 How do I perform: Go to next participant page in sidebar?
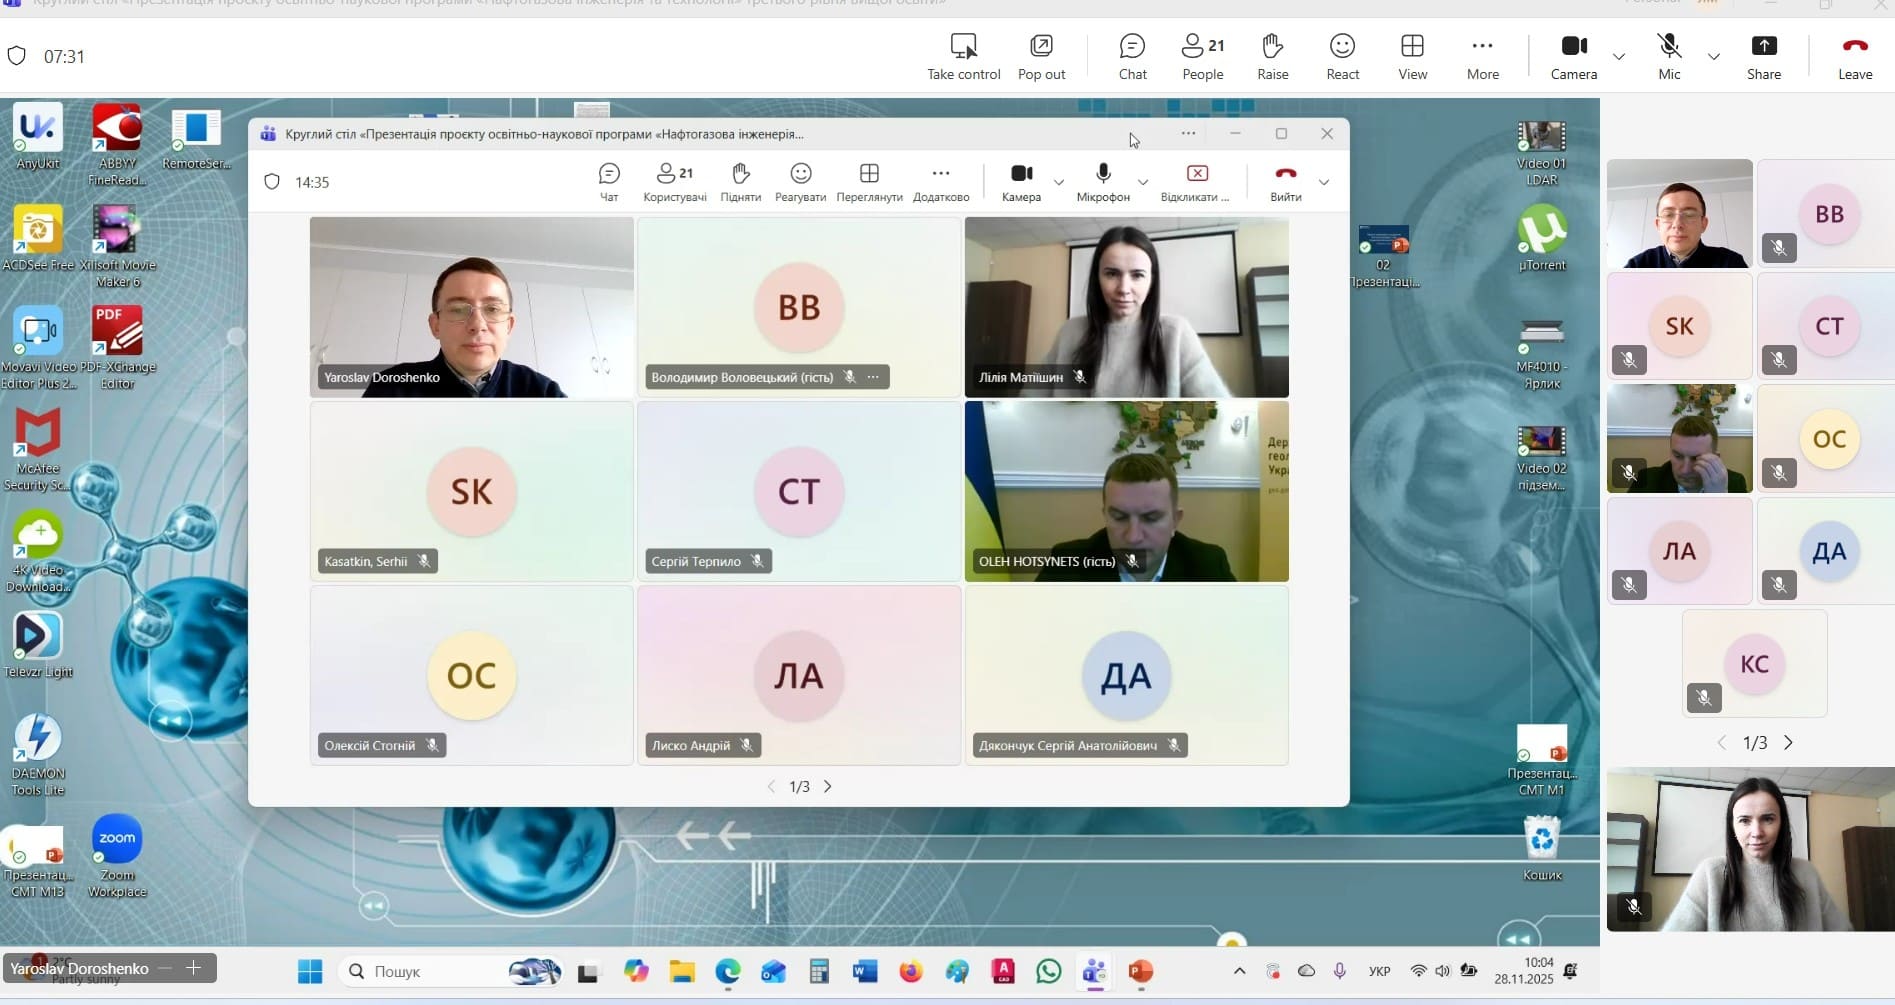(1788, 743)
